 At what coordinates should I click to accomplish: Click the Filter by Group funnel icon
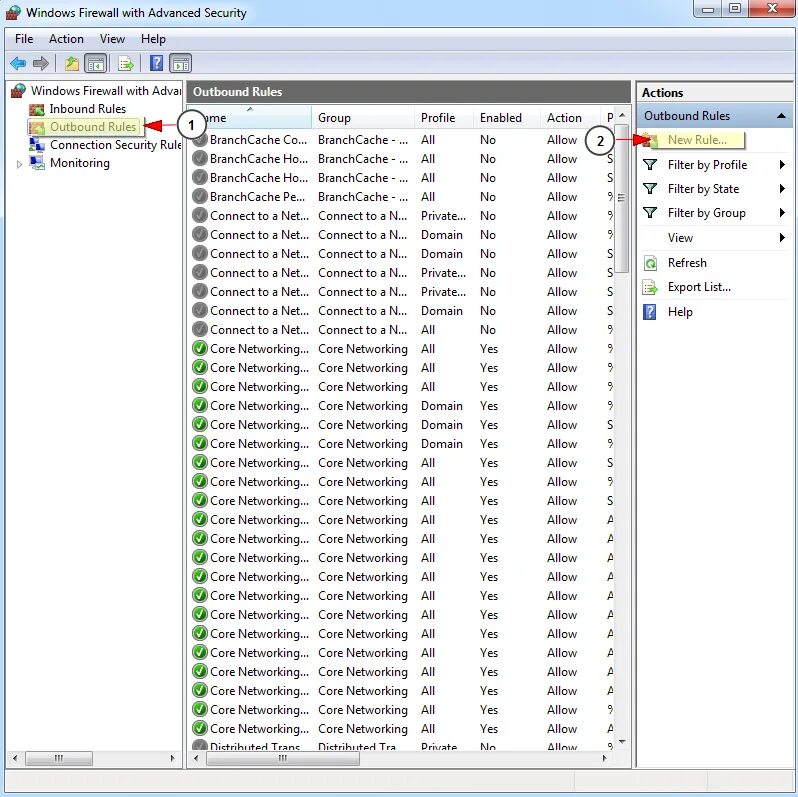tap(650, 213)
